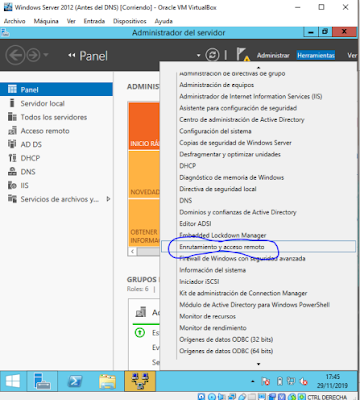Launch PowerShell from taskbar
Screen dimensions: 360x400
(x=75, y=381)
